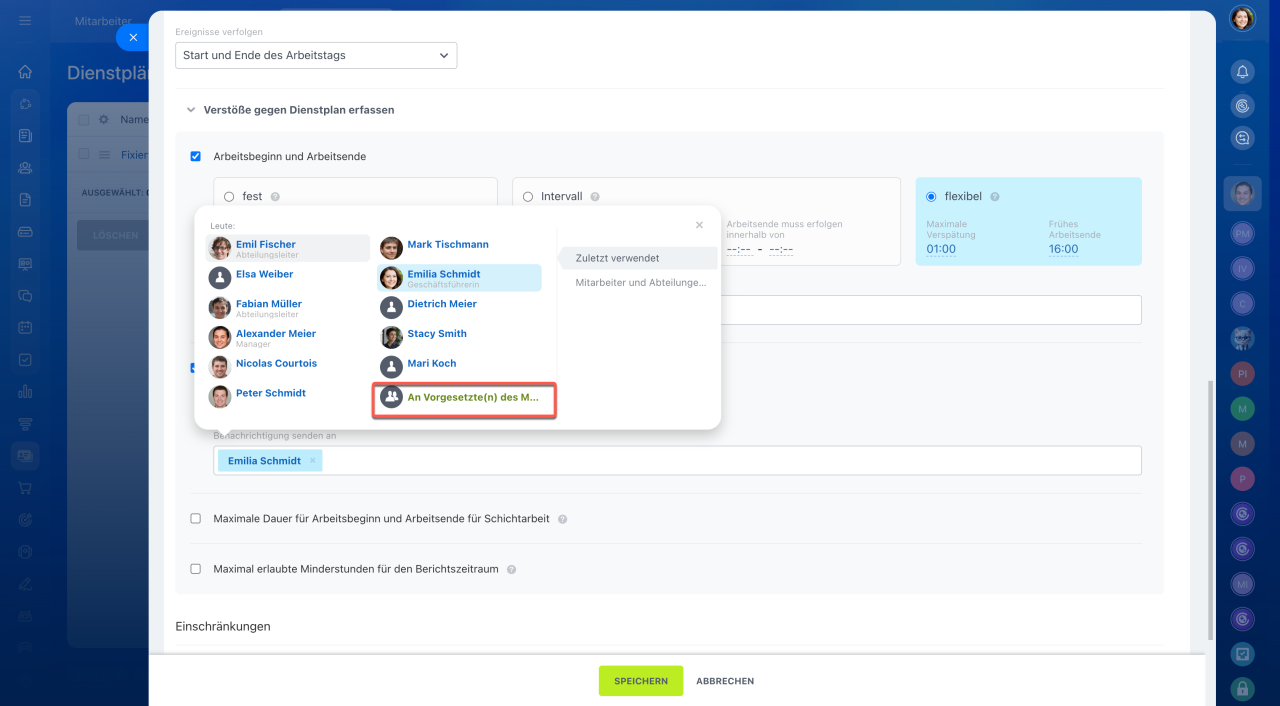This screenshot has height=706, width=1280.
Task: Open 'Mitarbeiter und Abteilungen' tab
Action: (x=640, y=283)
